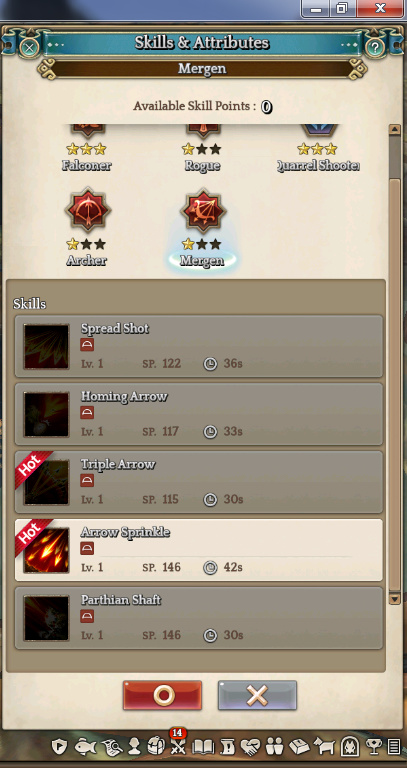Close Skills & Attributes with round X icon

(x=29, y=48)
